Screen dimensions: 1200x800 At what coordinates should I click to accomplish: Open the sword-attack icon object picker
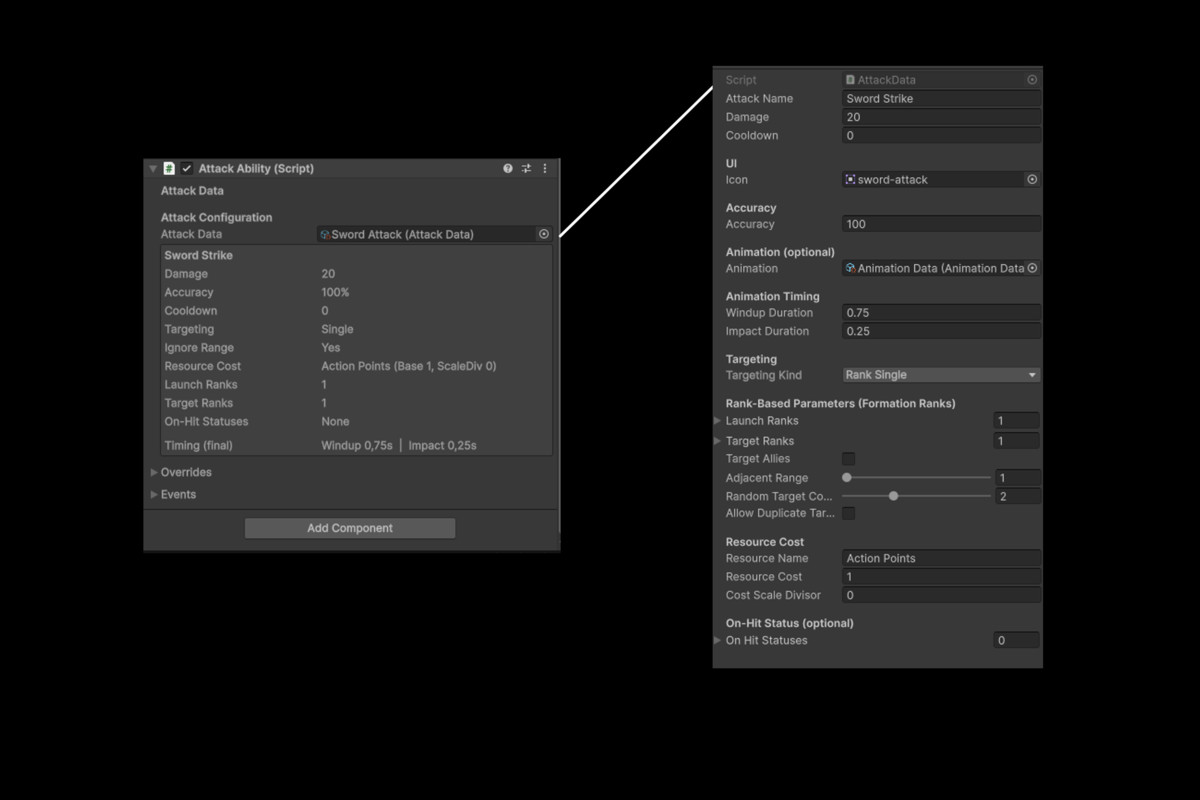click(x=1033, y=179)
